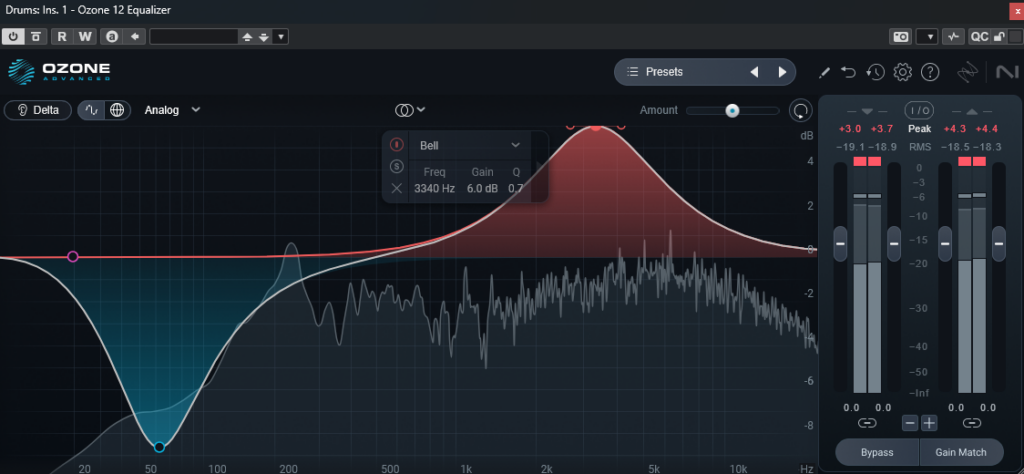Select the magenta EQ node near 20 Hz
The image size is (1024, 474).
pos(72,257)
